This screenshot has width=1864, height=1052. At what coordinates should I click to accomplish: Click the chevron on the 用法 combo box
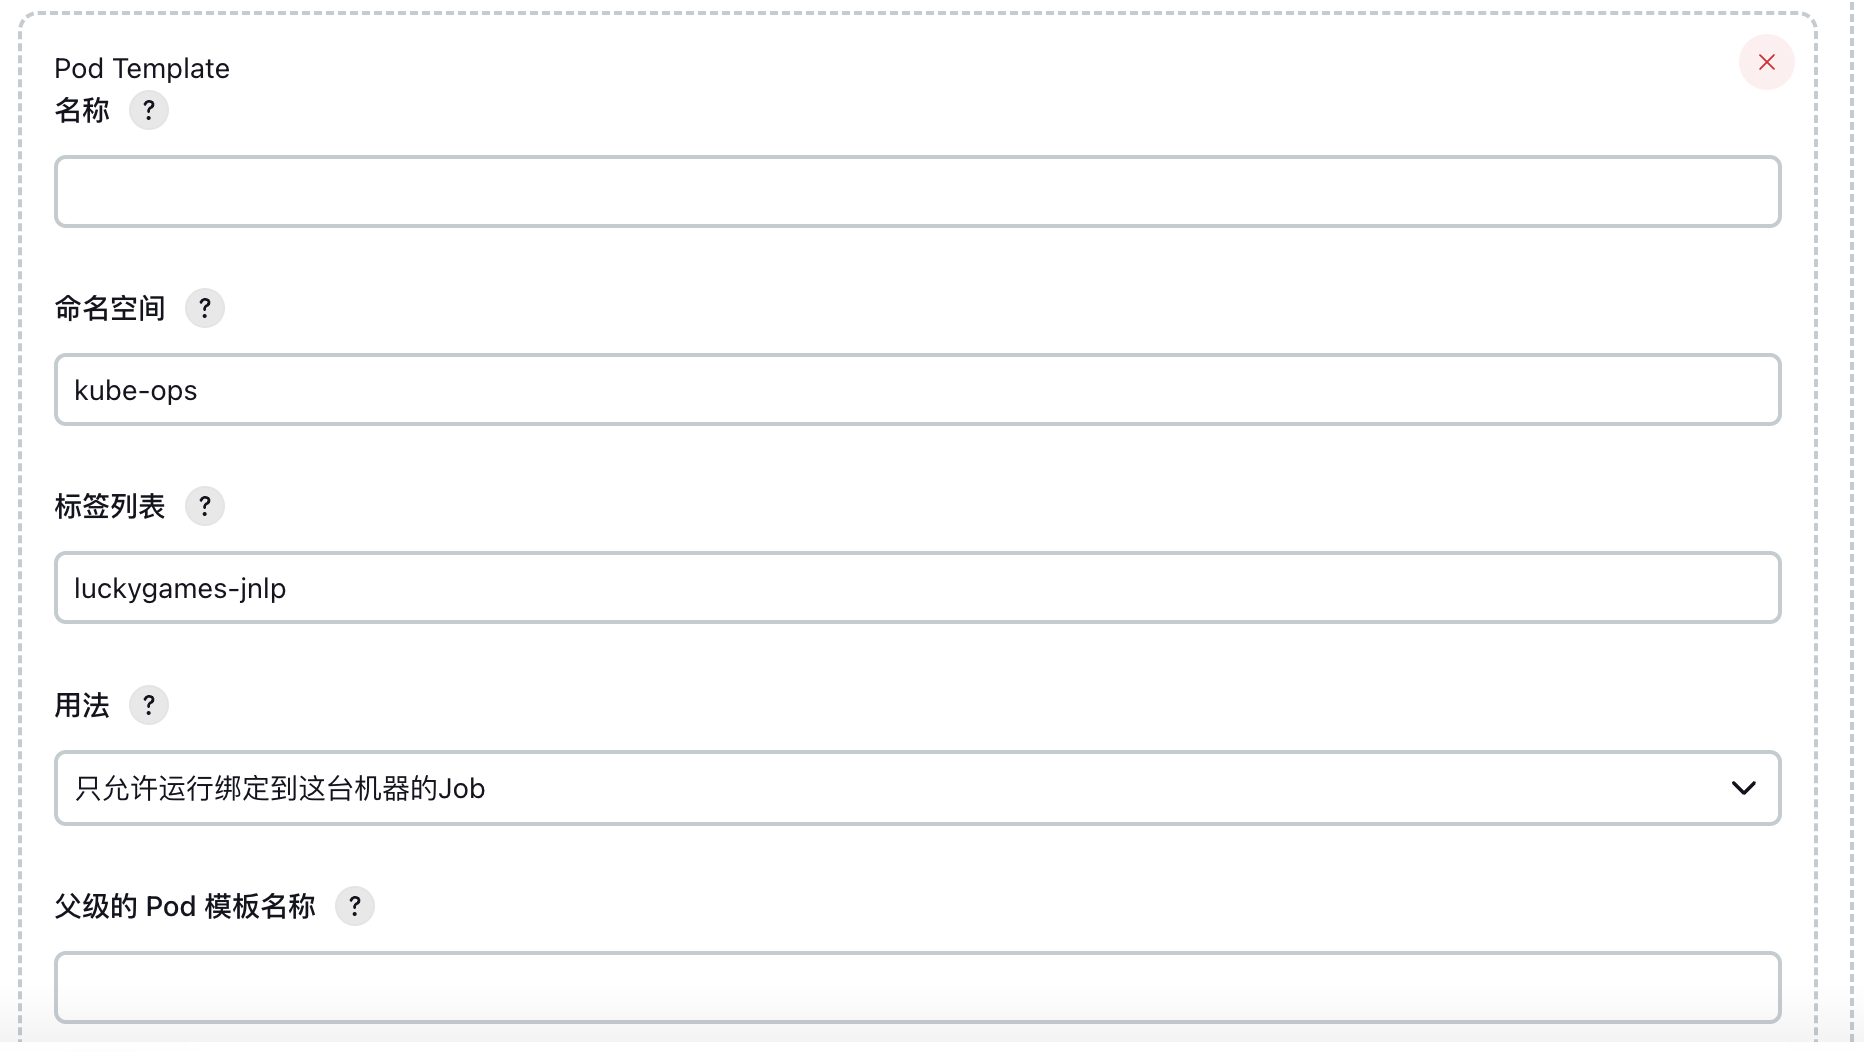(x=1744, y=788)
